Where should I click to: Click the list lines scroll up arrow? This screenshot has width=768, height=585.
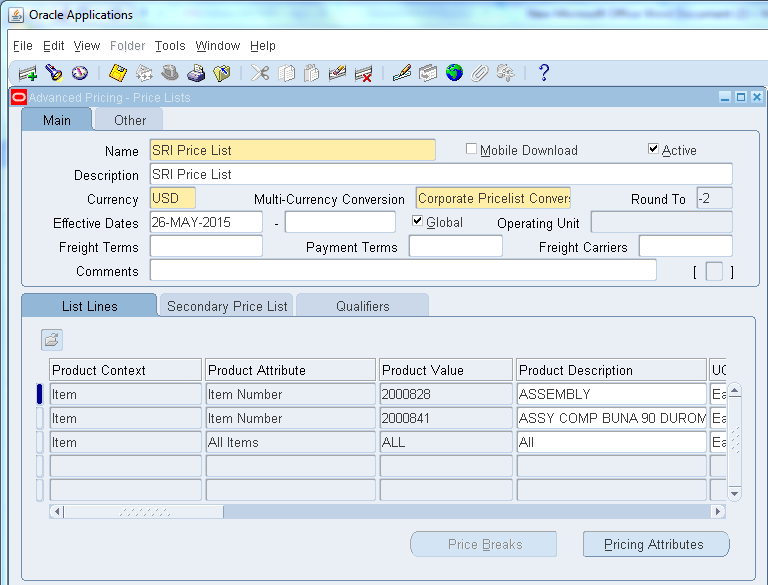pos(734,390)
